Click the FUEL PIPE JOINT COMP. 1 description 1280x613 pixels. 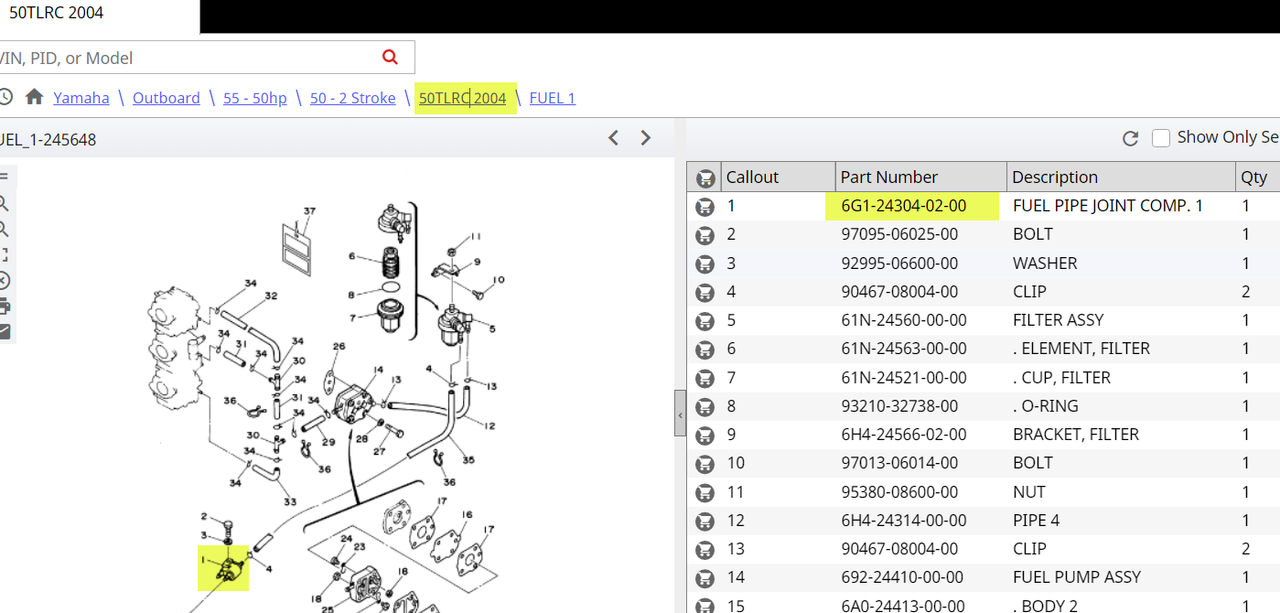click(1108, 206)
